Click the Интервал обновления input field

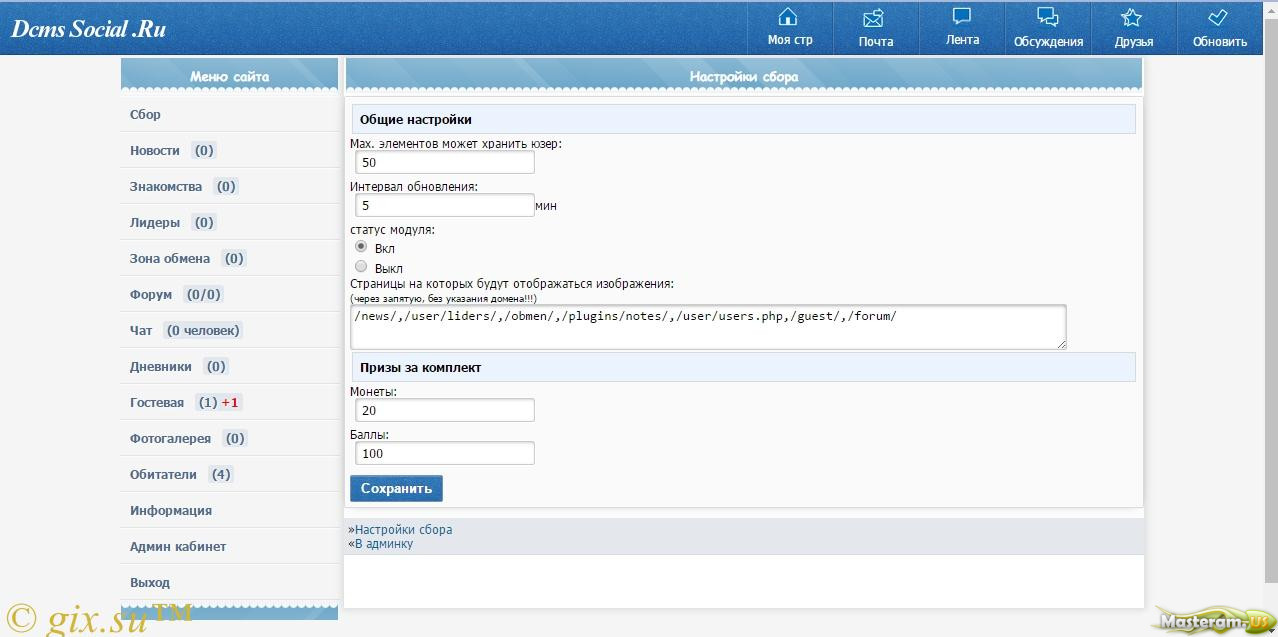[444, 205]
